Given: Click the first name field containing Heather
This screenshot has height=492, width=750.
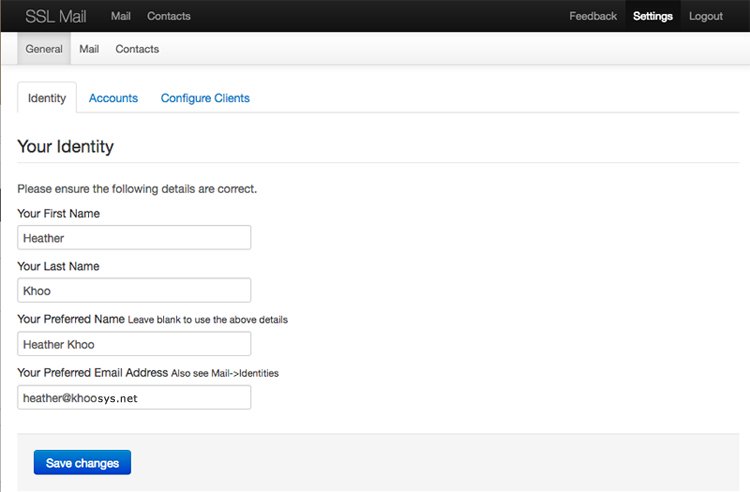Looking at the screenshot, I should tap(134, 238).
